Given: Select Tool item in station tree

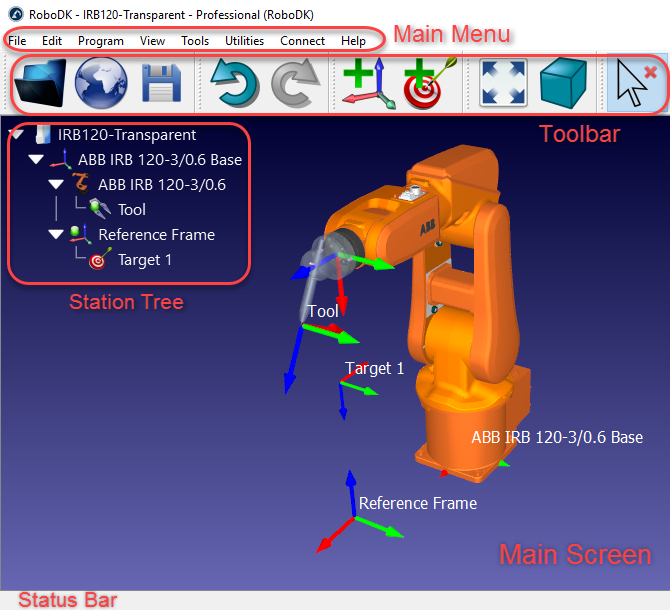Looking at the screenshot, I should pos(131,209).
